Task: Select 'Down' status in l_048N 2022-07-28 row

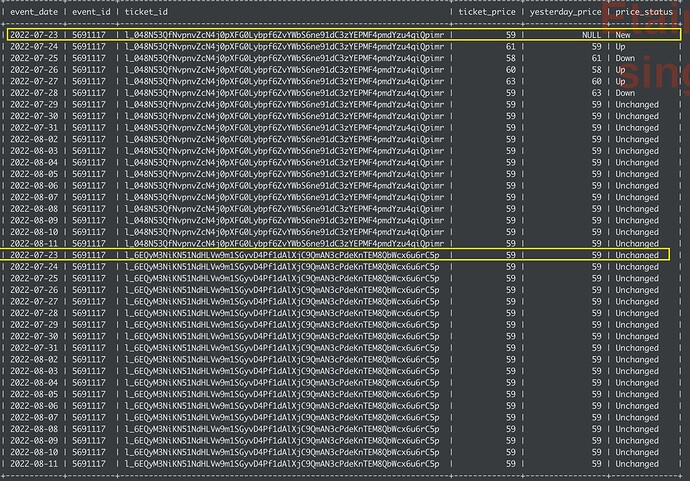Action: (625, 93)
